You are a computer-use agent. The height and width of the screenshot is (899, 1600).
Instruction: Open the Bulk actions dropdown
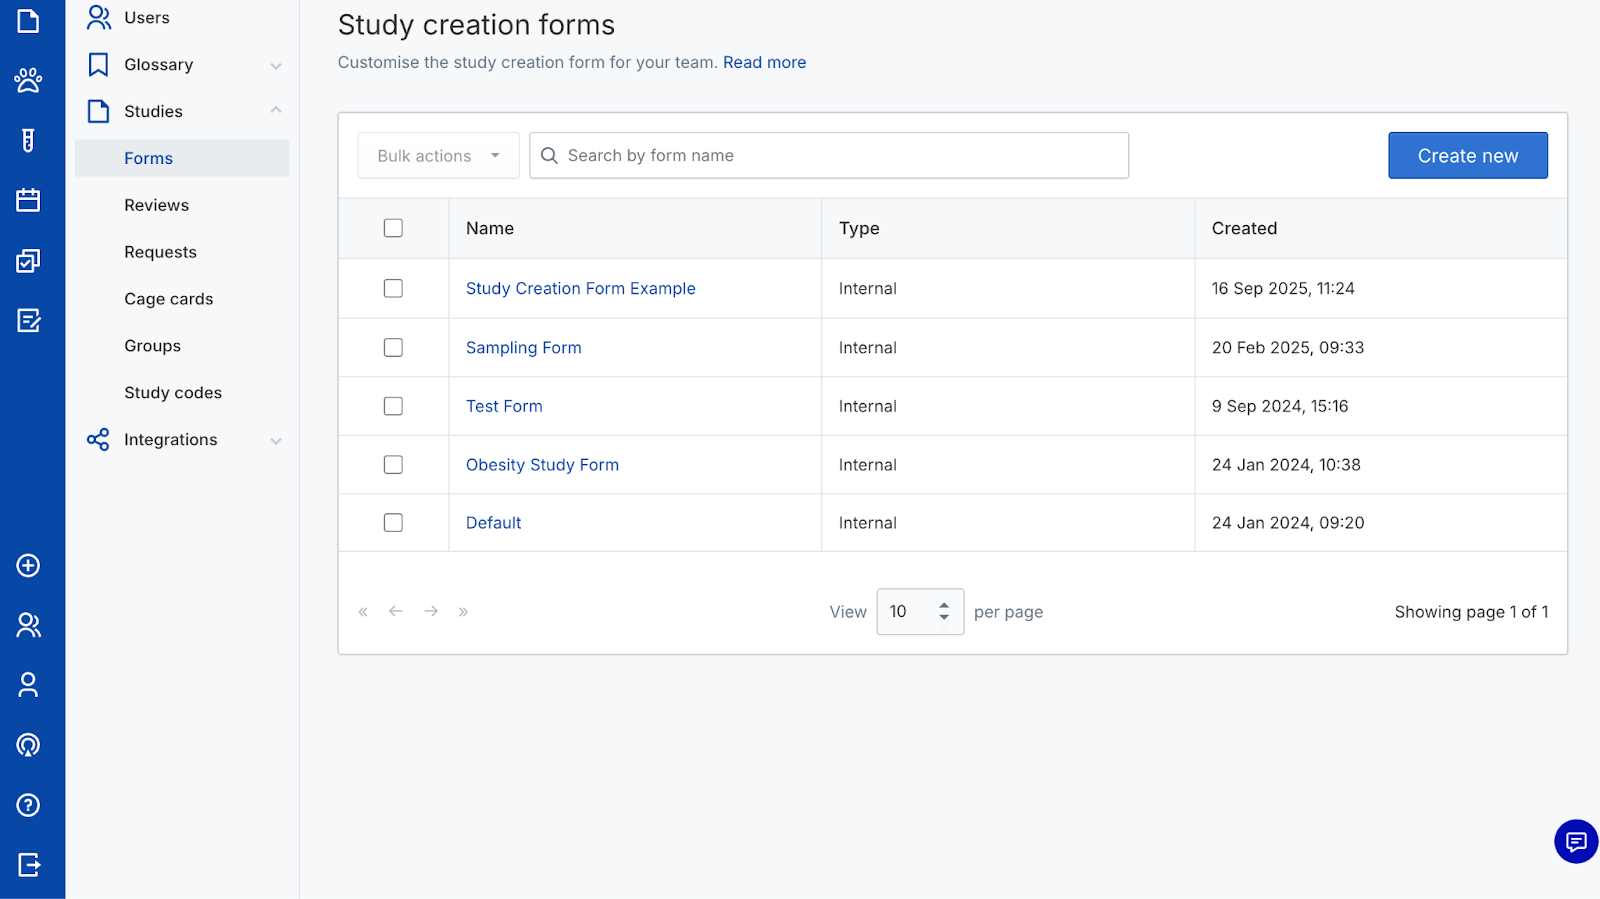coord(438,156)
